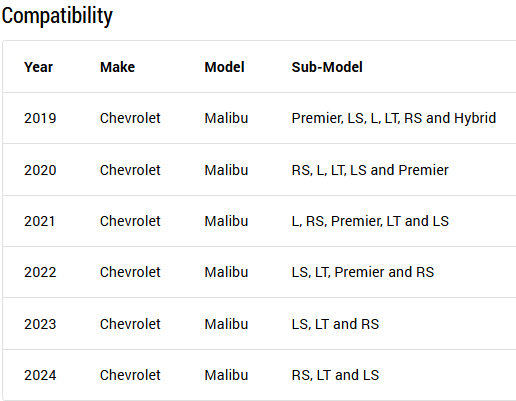Click Chevrolet in the 2022 row
The height and width of the screenshot is (401, 516).
click(x=130, y=272)
